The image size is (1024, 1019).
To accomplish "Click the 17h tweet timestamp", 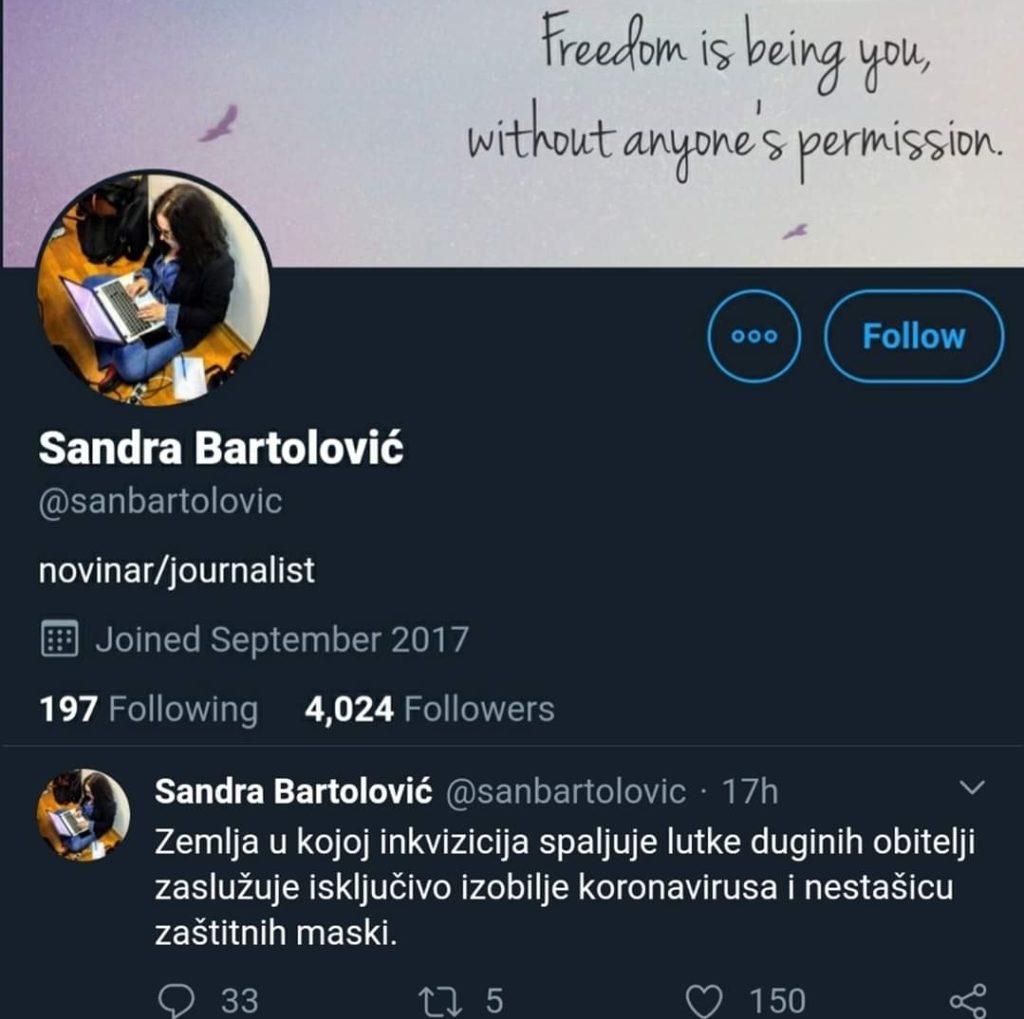I will tap(750, 792).
